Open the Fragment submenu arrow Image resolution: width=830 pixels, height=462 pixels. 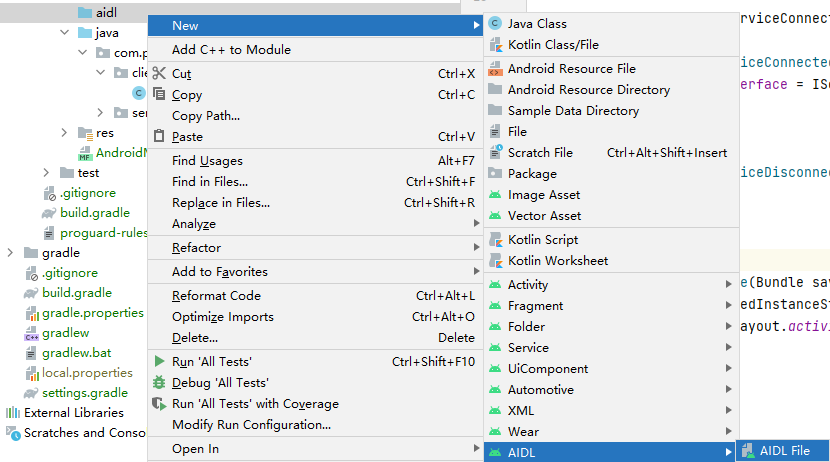click(728, 305)
